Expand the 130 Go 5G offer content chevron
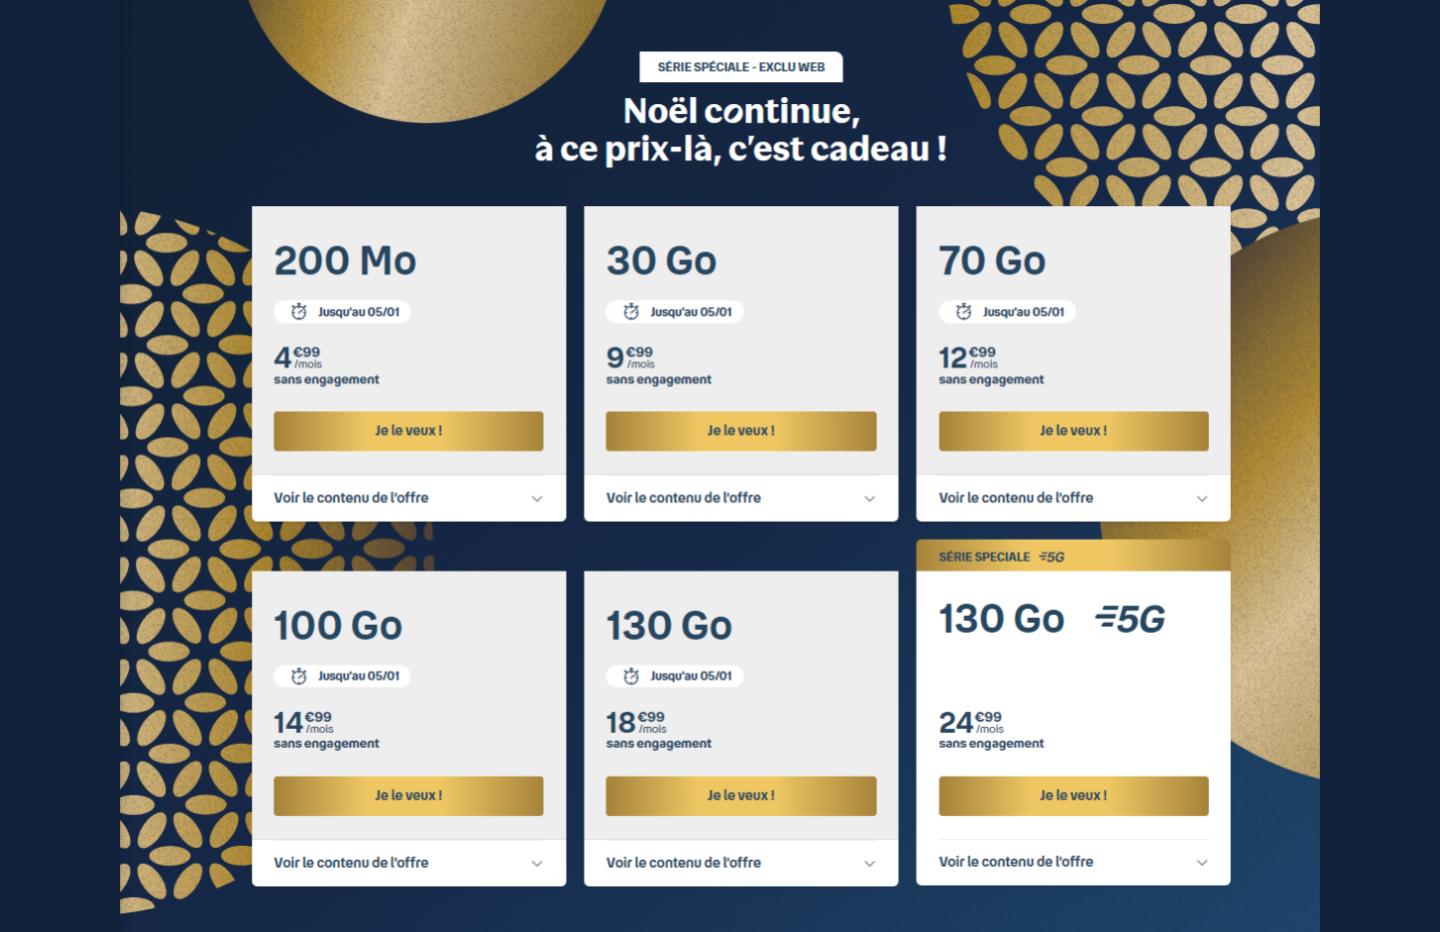Screen dimensions: 1440x932 click(1202, 862)
